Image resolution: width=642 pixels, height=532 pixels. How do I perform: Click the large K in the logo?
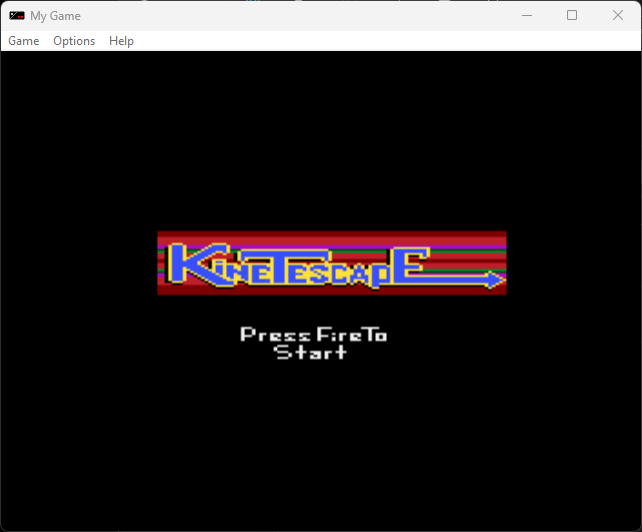click(x=186, y=264)
